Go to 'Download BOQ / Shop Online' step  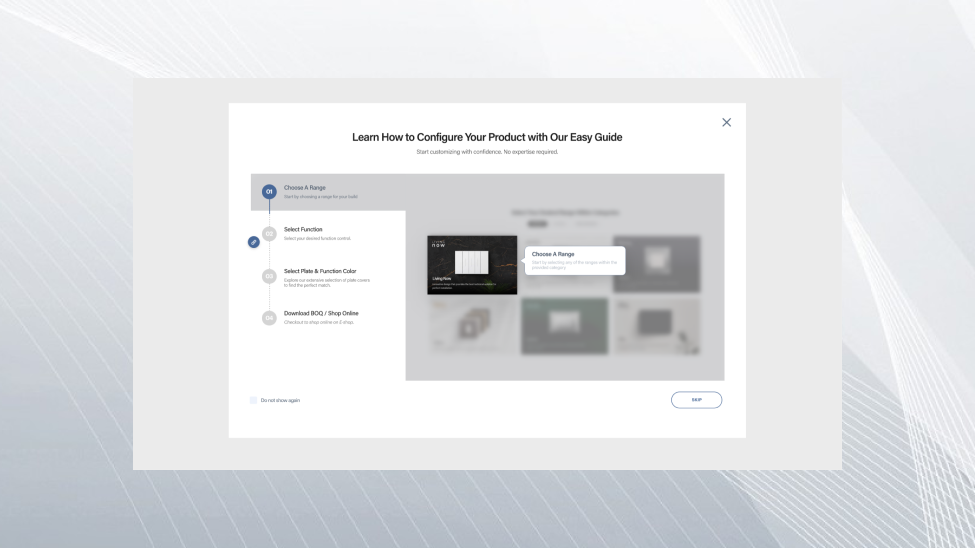(x=321, y=313)
